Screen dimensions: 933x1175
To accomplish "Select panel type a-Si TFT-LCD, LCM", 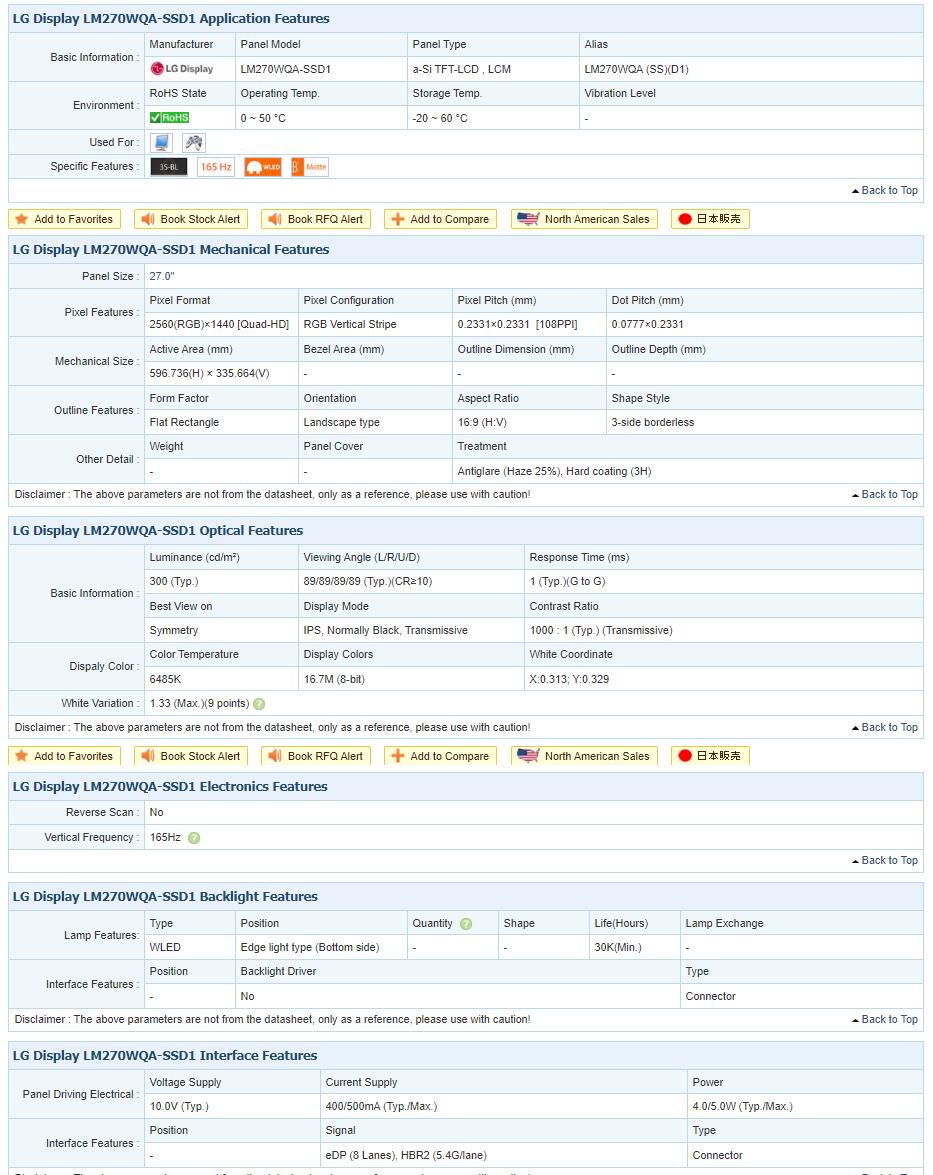I will (x=462, y=69).
